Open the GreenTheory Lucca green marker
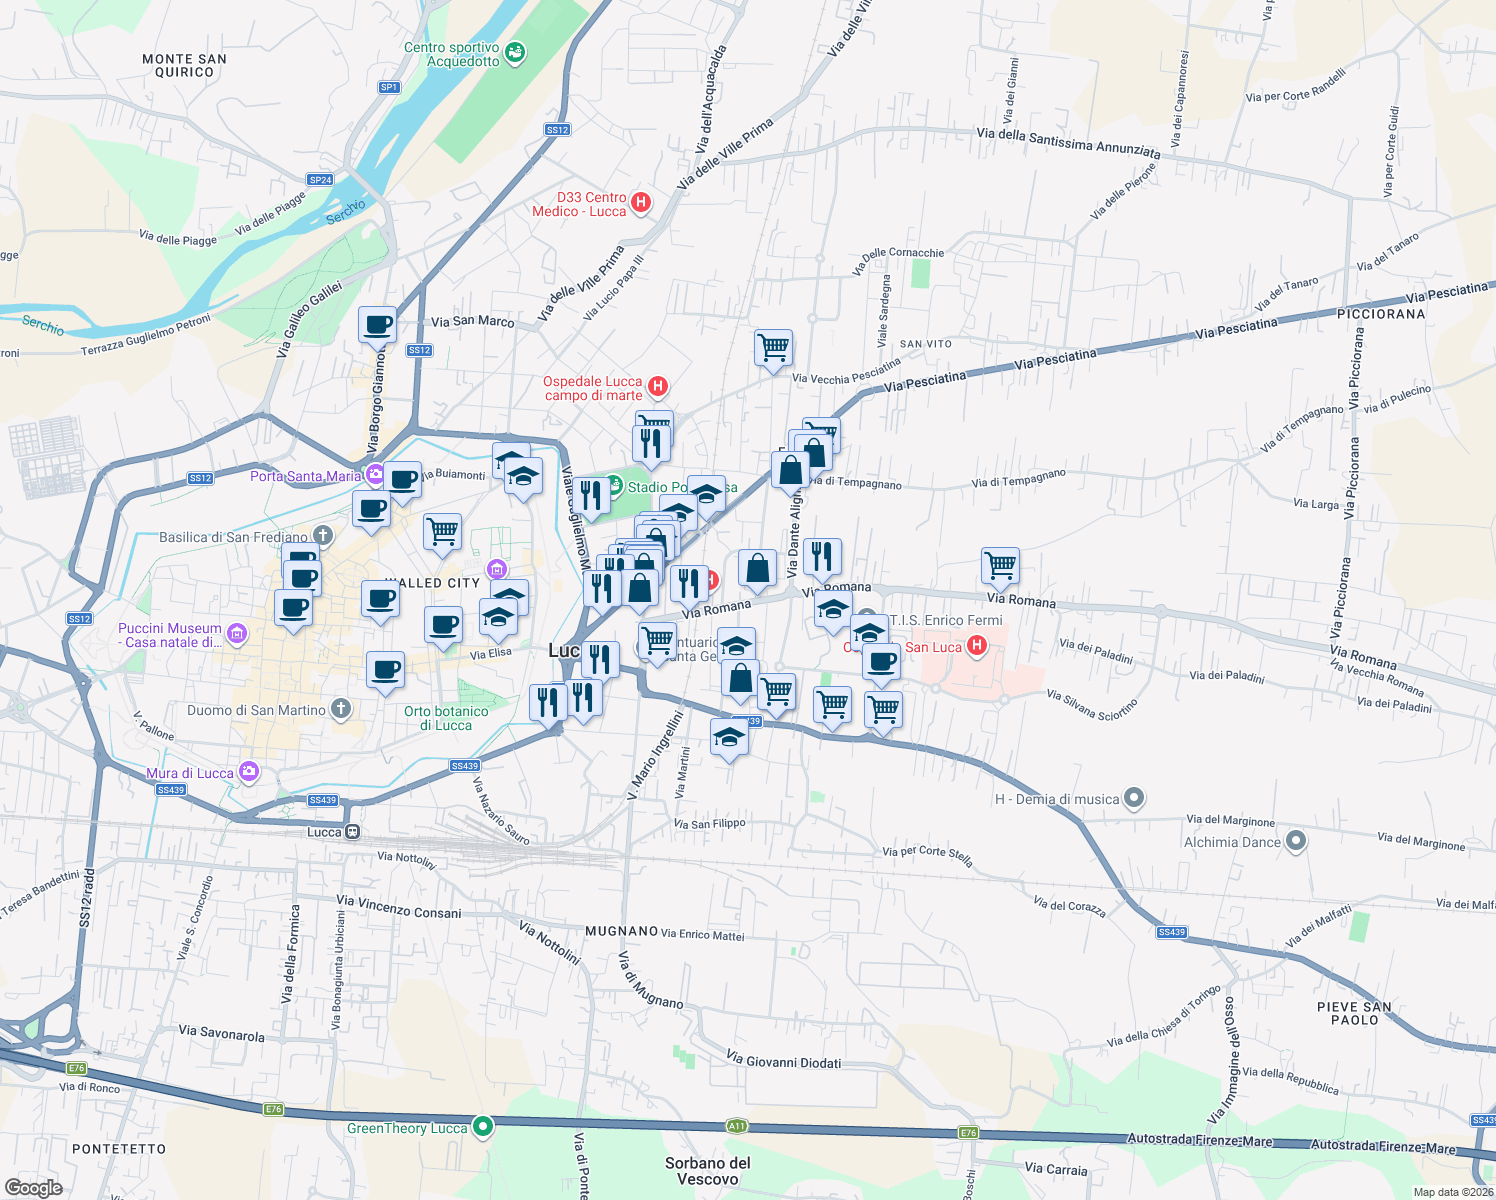The height and width of the screenshot is (1200, 1496). (484, 1127)
